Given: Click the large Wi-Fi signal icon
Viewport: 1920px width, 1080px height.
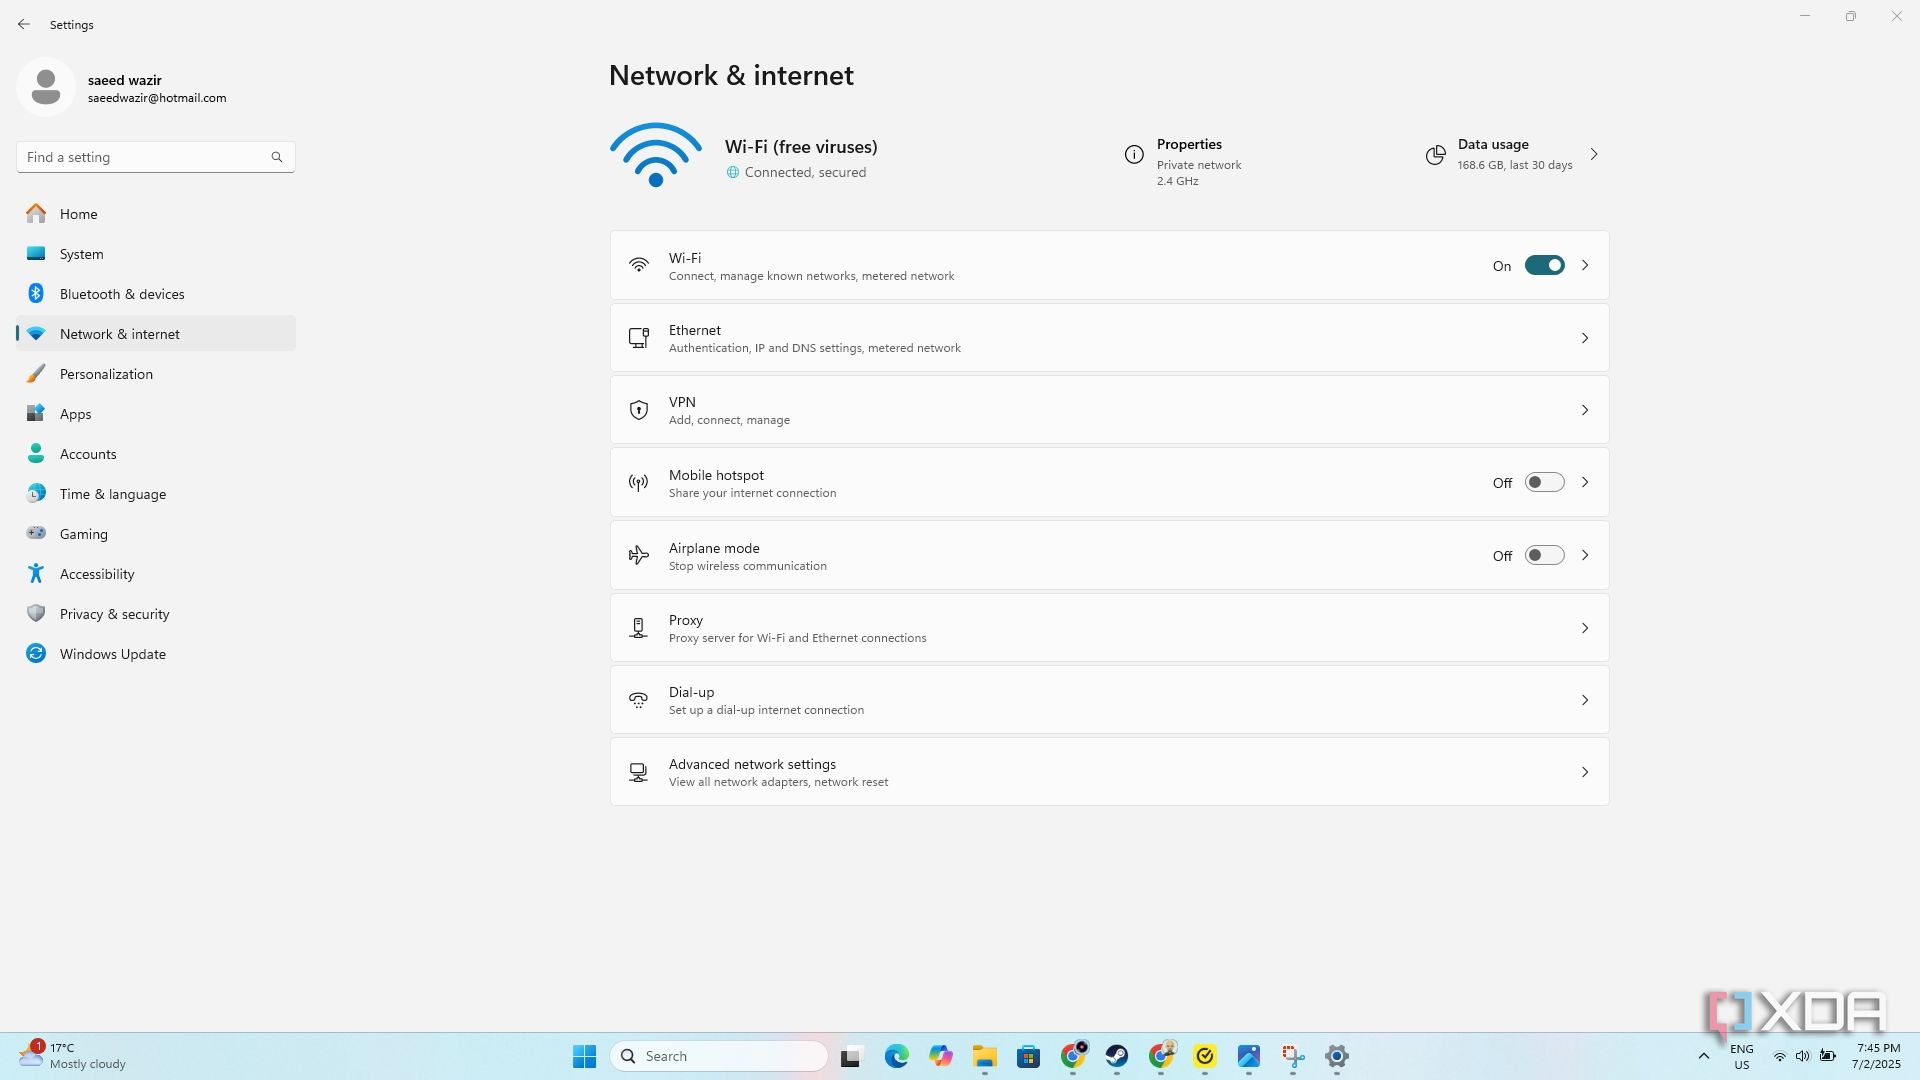Looking at the screenshot, I should [656, 155].
